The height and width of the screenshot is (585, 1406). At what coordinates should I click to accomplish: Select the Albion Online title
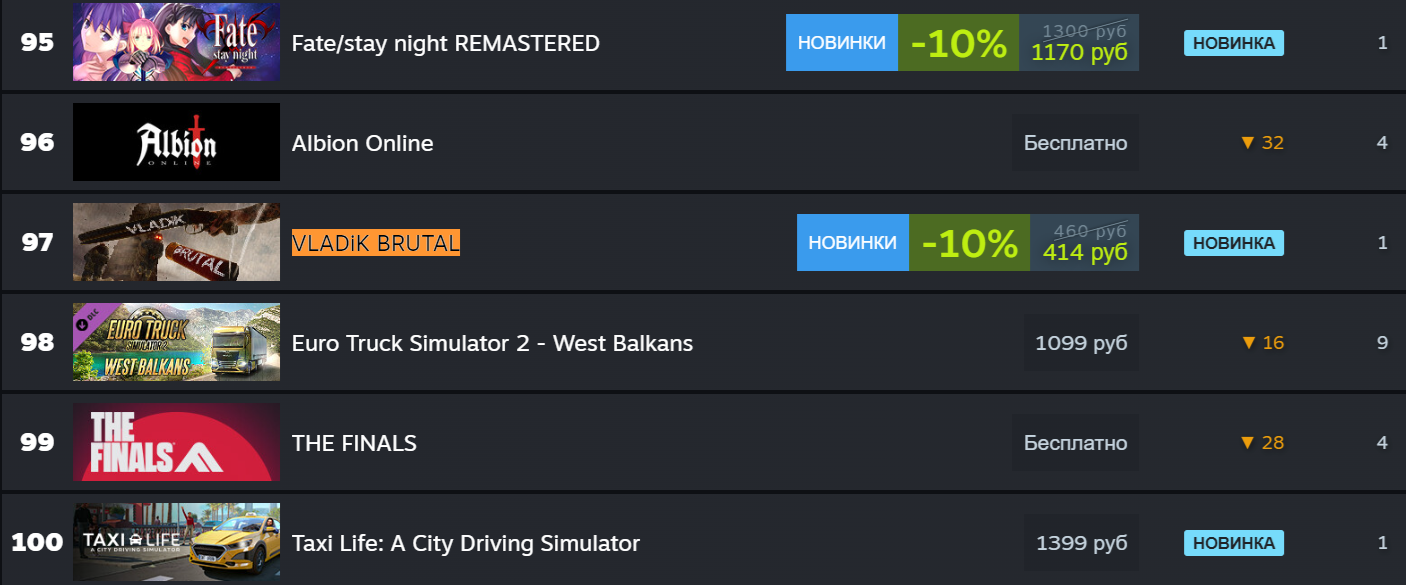[x=362, y=143]
